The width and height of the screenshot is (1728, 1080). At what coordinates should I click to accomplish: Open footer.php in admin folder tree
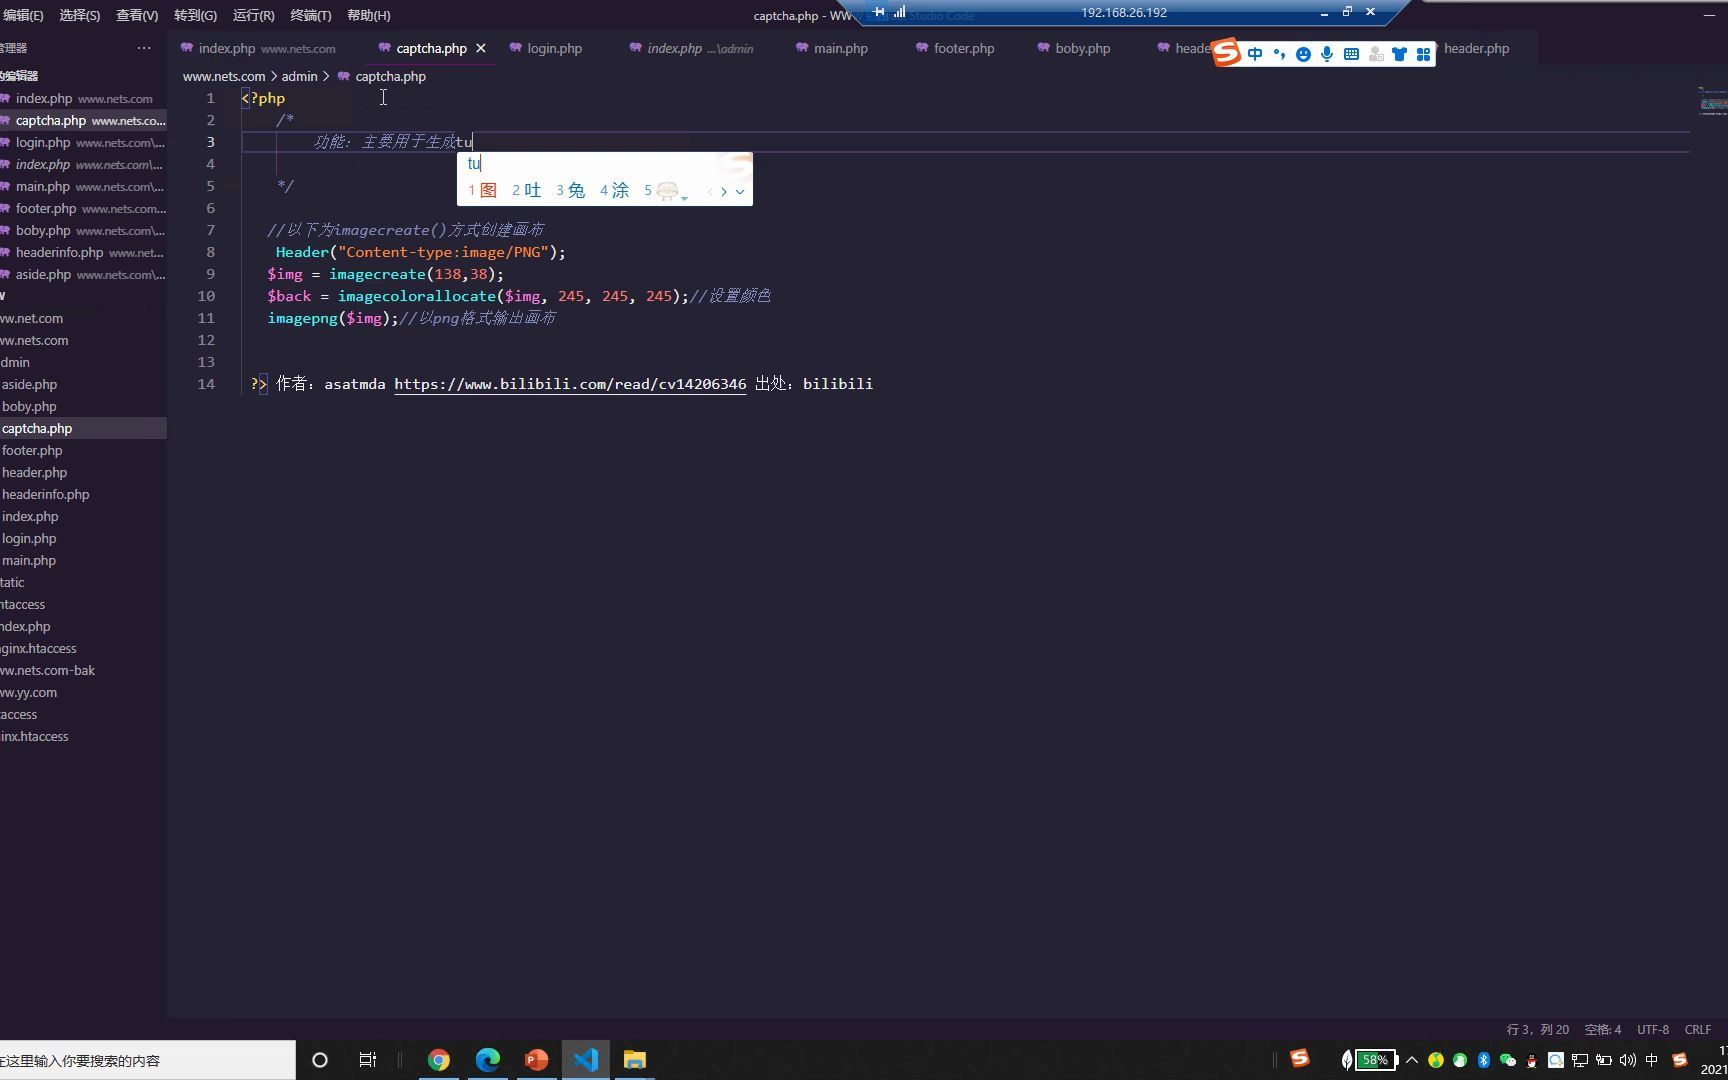[83, 450]
